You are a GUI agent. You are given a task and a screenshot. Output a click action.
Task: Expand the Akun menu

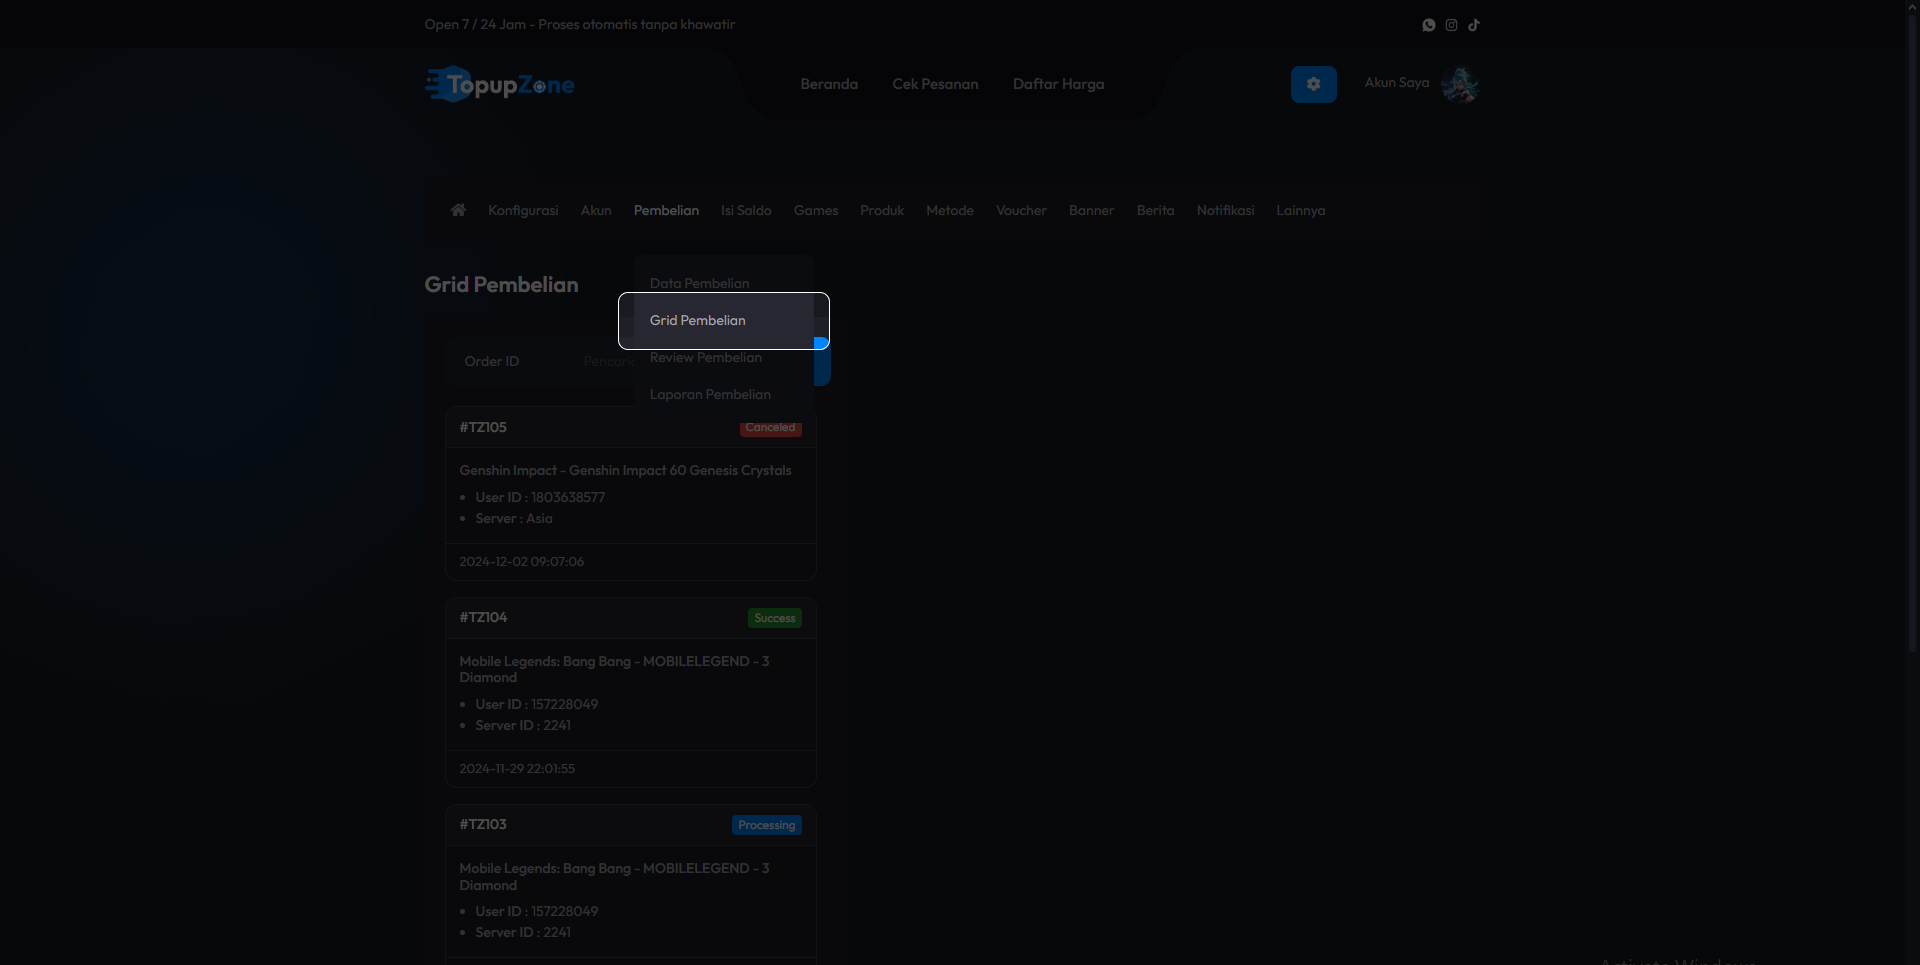tap(596, 211)
